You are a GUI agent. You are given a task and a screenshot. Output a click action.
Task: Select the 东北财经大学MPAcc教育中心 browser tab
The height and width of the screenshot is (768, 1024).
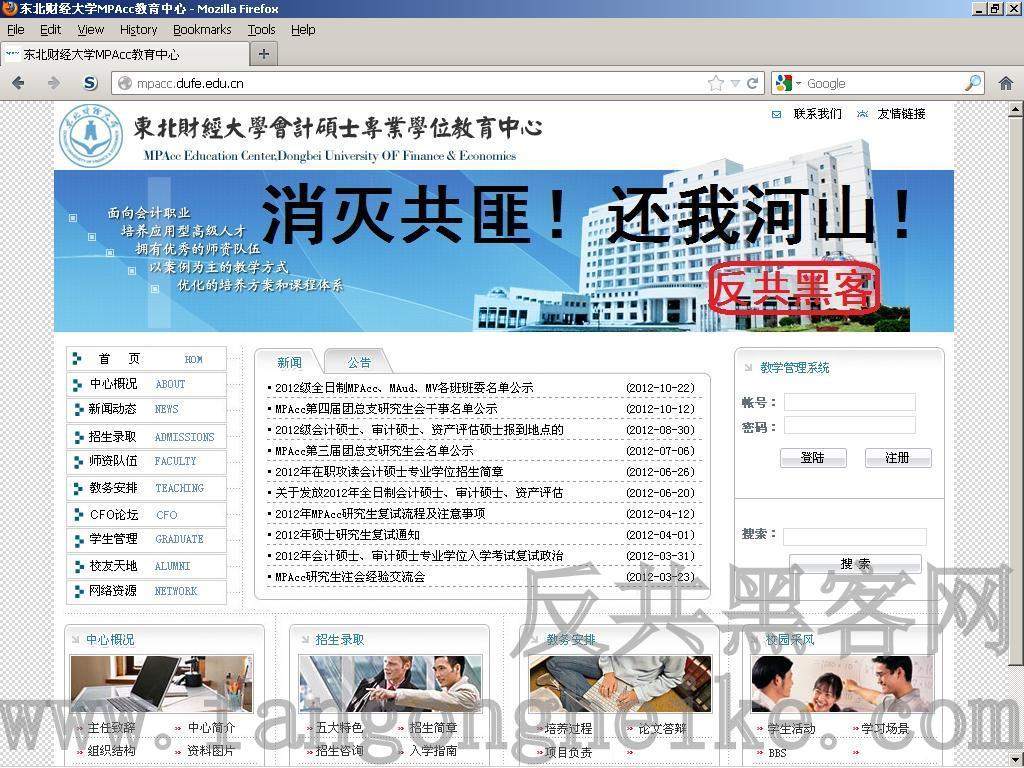(x=125, y=54)
